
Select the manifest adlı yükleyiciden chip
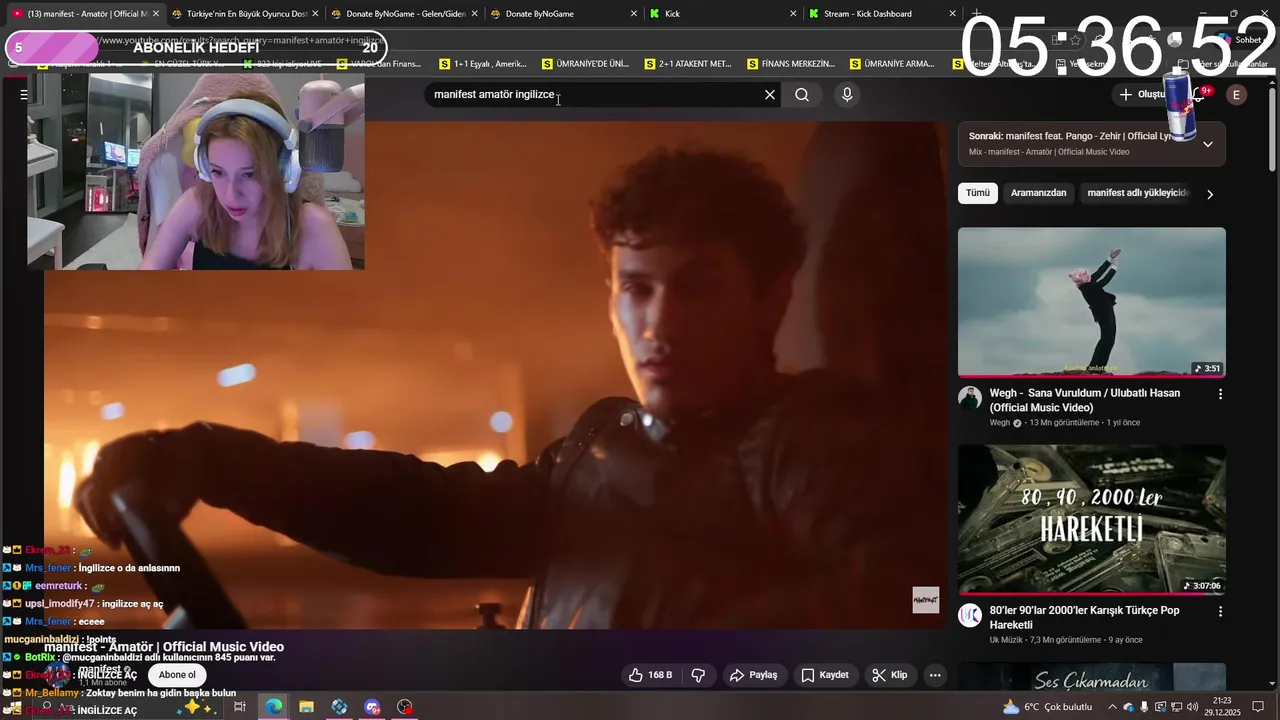(1137, 193)
